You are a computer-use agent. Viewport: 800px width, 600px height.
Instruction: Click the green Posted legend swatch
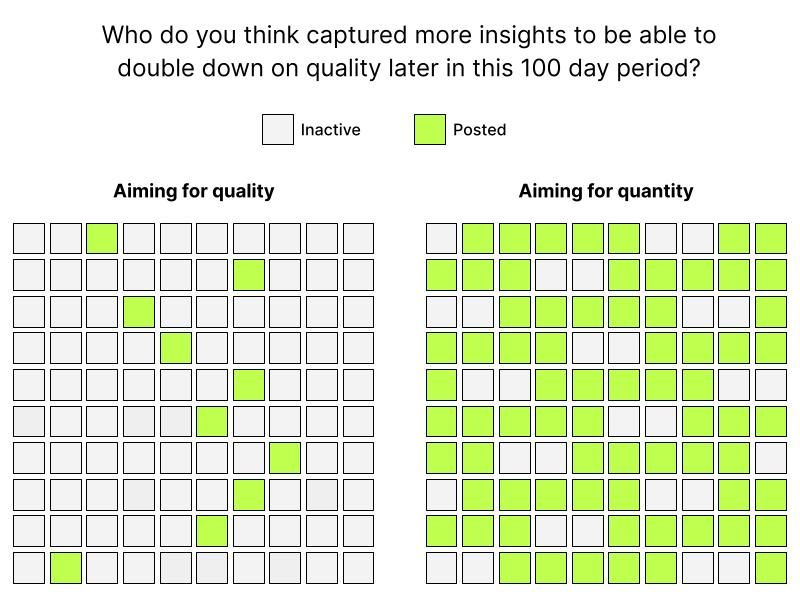tap(430, 130)
